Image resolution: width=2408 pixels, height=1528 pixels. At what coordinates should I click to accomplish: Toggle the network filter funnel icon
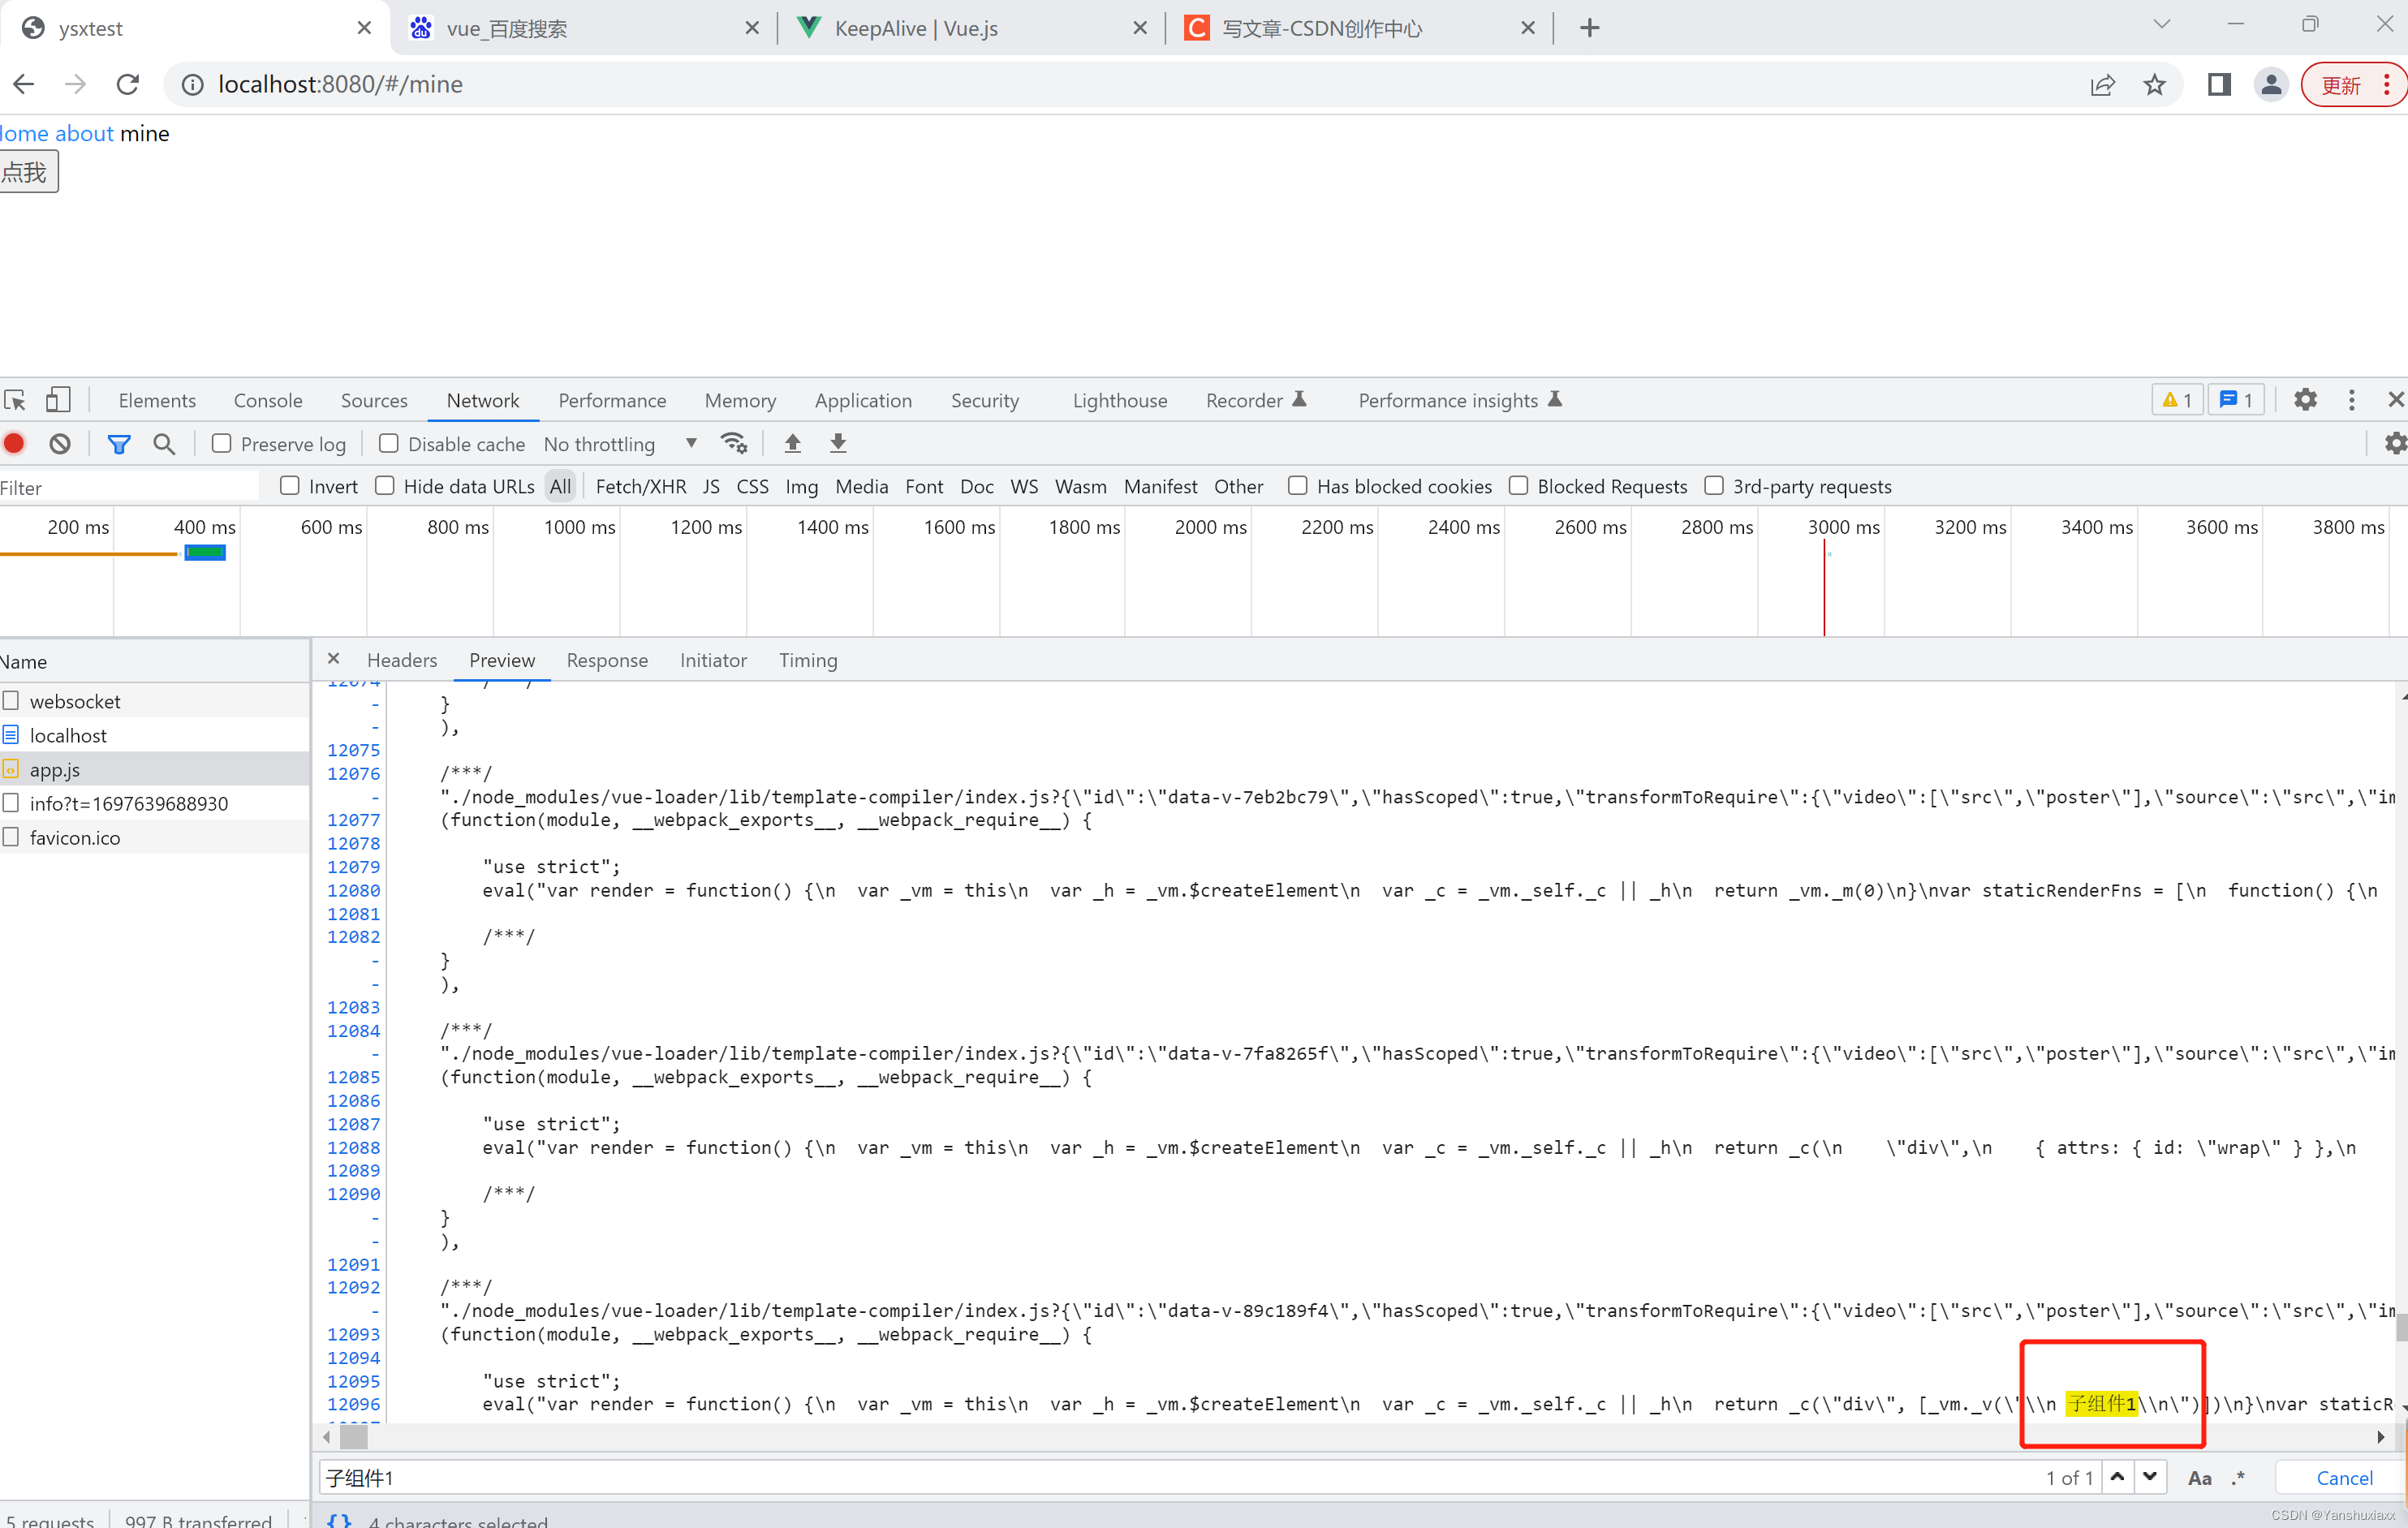[119, 443]
